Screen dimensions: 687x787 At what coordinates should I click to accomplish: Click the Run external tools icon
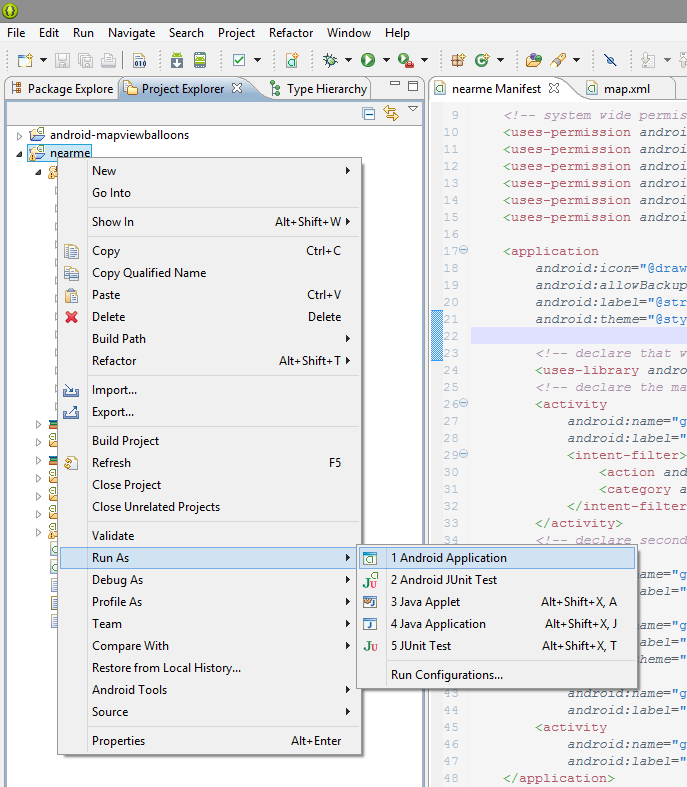coord(405,61)
